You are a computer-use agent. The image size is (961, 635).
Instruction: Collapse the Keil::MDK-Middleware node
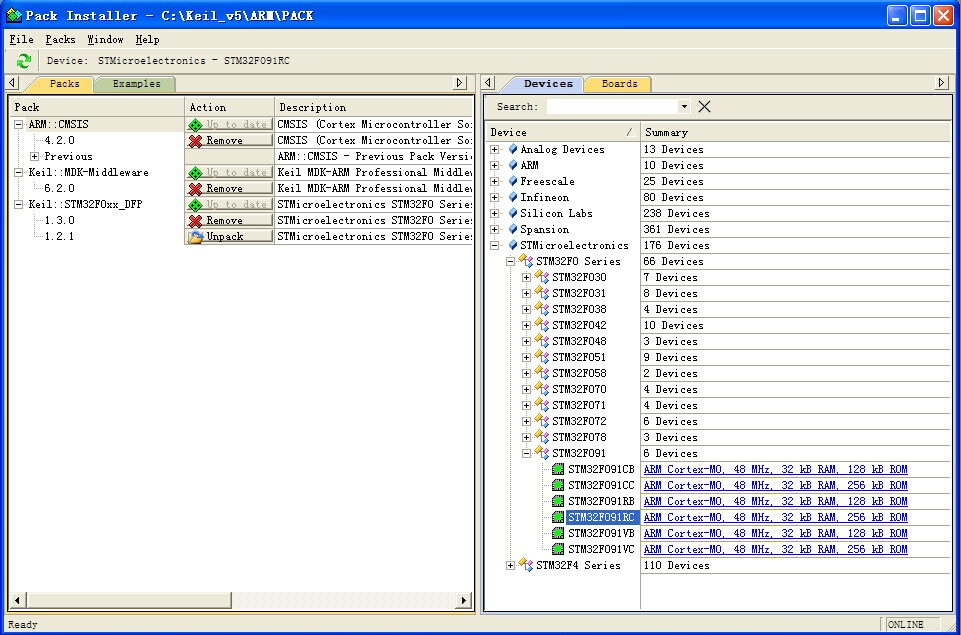[19, 172]
